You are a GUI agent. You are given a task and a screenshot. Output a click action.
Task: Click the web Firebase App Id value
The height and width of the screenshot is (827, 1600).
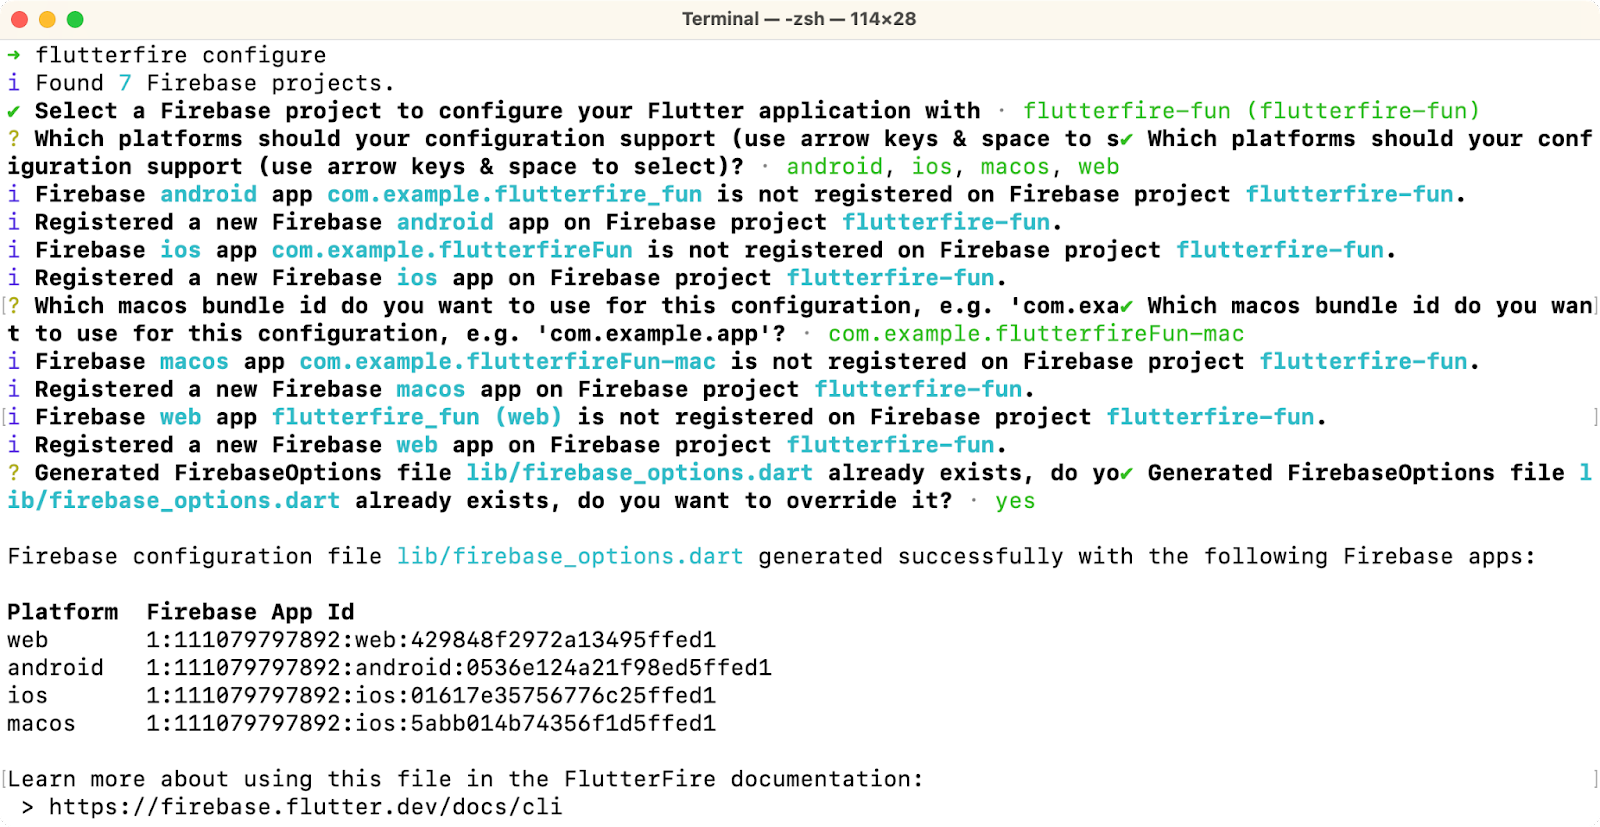(x=431, y=640)
